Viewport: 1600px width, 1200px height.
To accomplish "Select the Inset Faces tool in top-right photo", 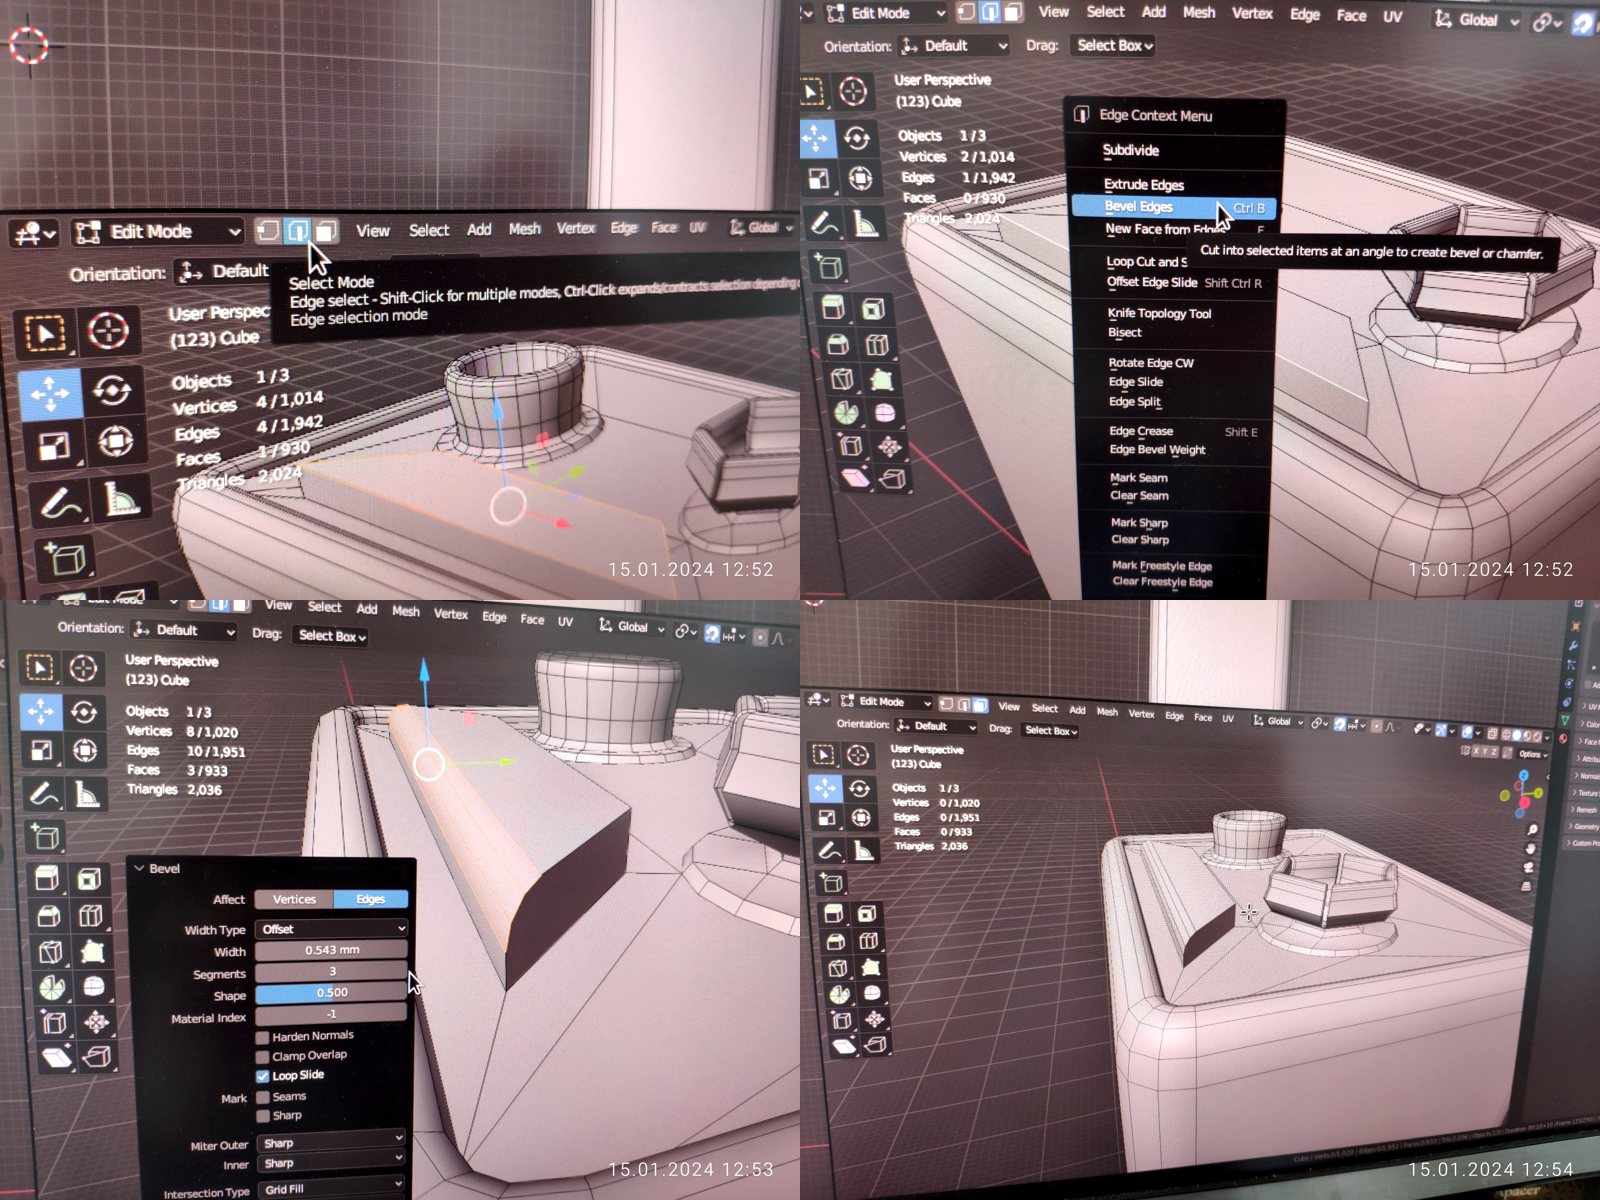I will (872, 308).
